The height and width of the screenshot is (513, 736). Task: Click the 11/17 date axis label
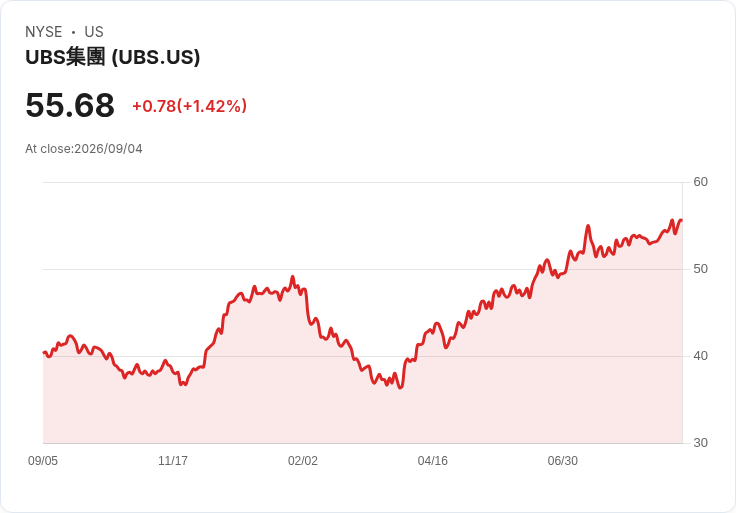click(173, 461)
